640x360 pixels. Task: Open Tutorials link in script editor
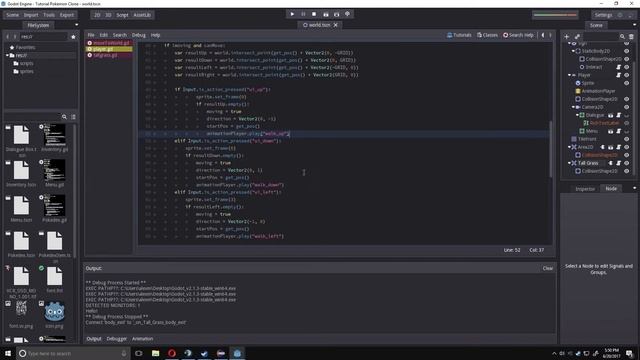(459, 35)
